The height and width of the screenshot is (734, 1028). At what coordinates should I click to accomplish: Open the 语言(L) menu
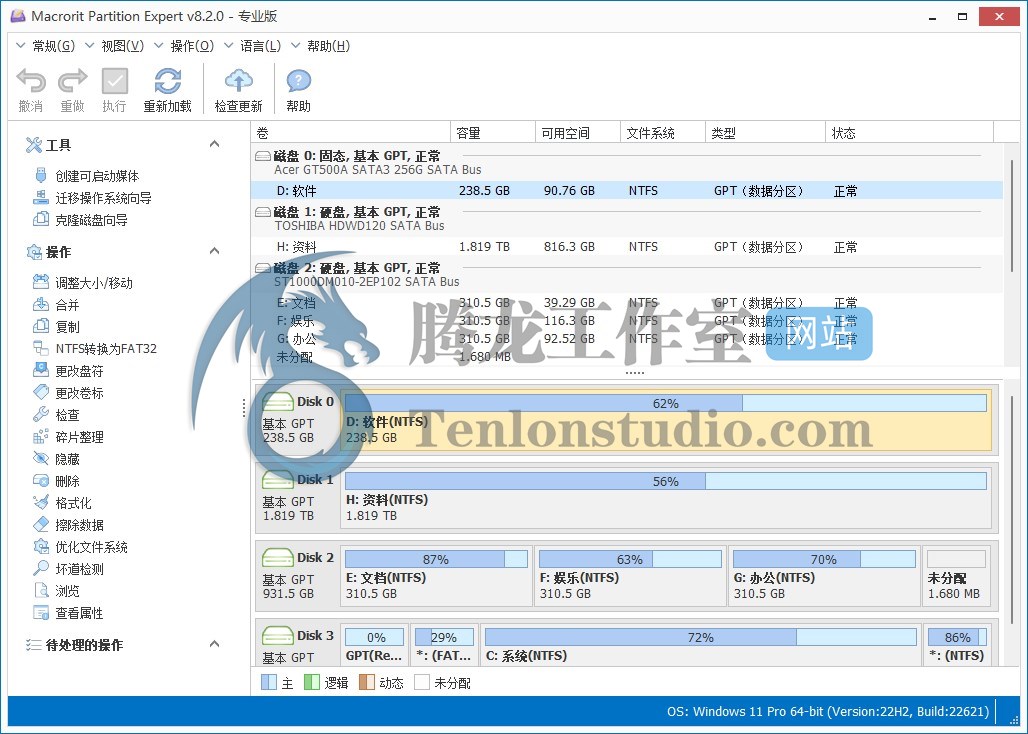[260, 46]
